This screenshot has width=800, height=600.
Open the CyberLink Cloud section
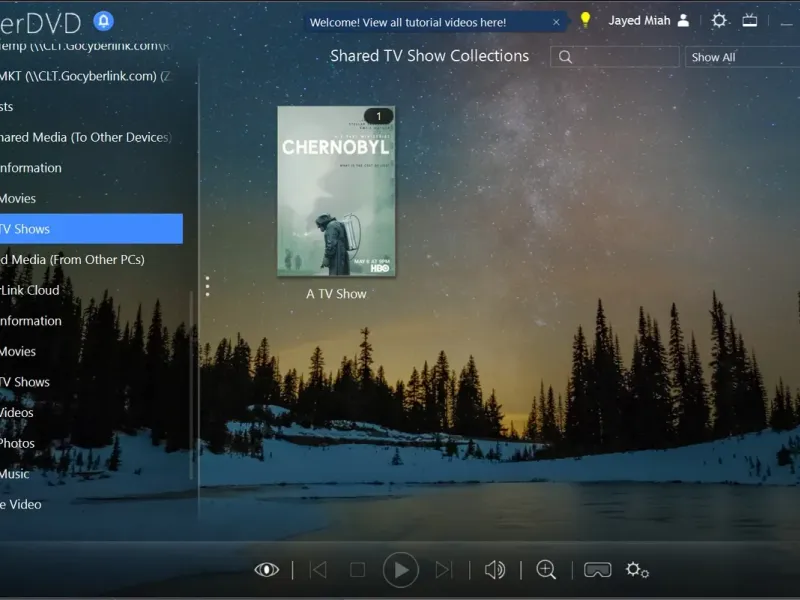click(x=30, y=290)
